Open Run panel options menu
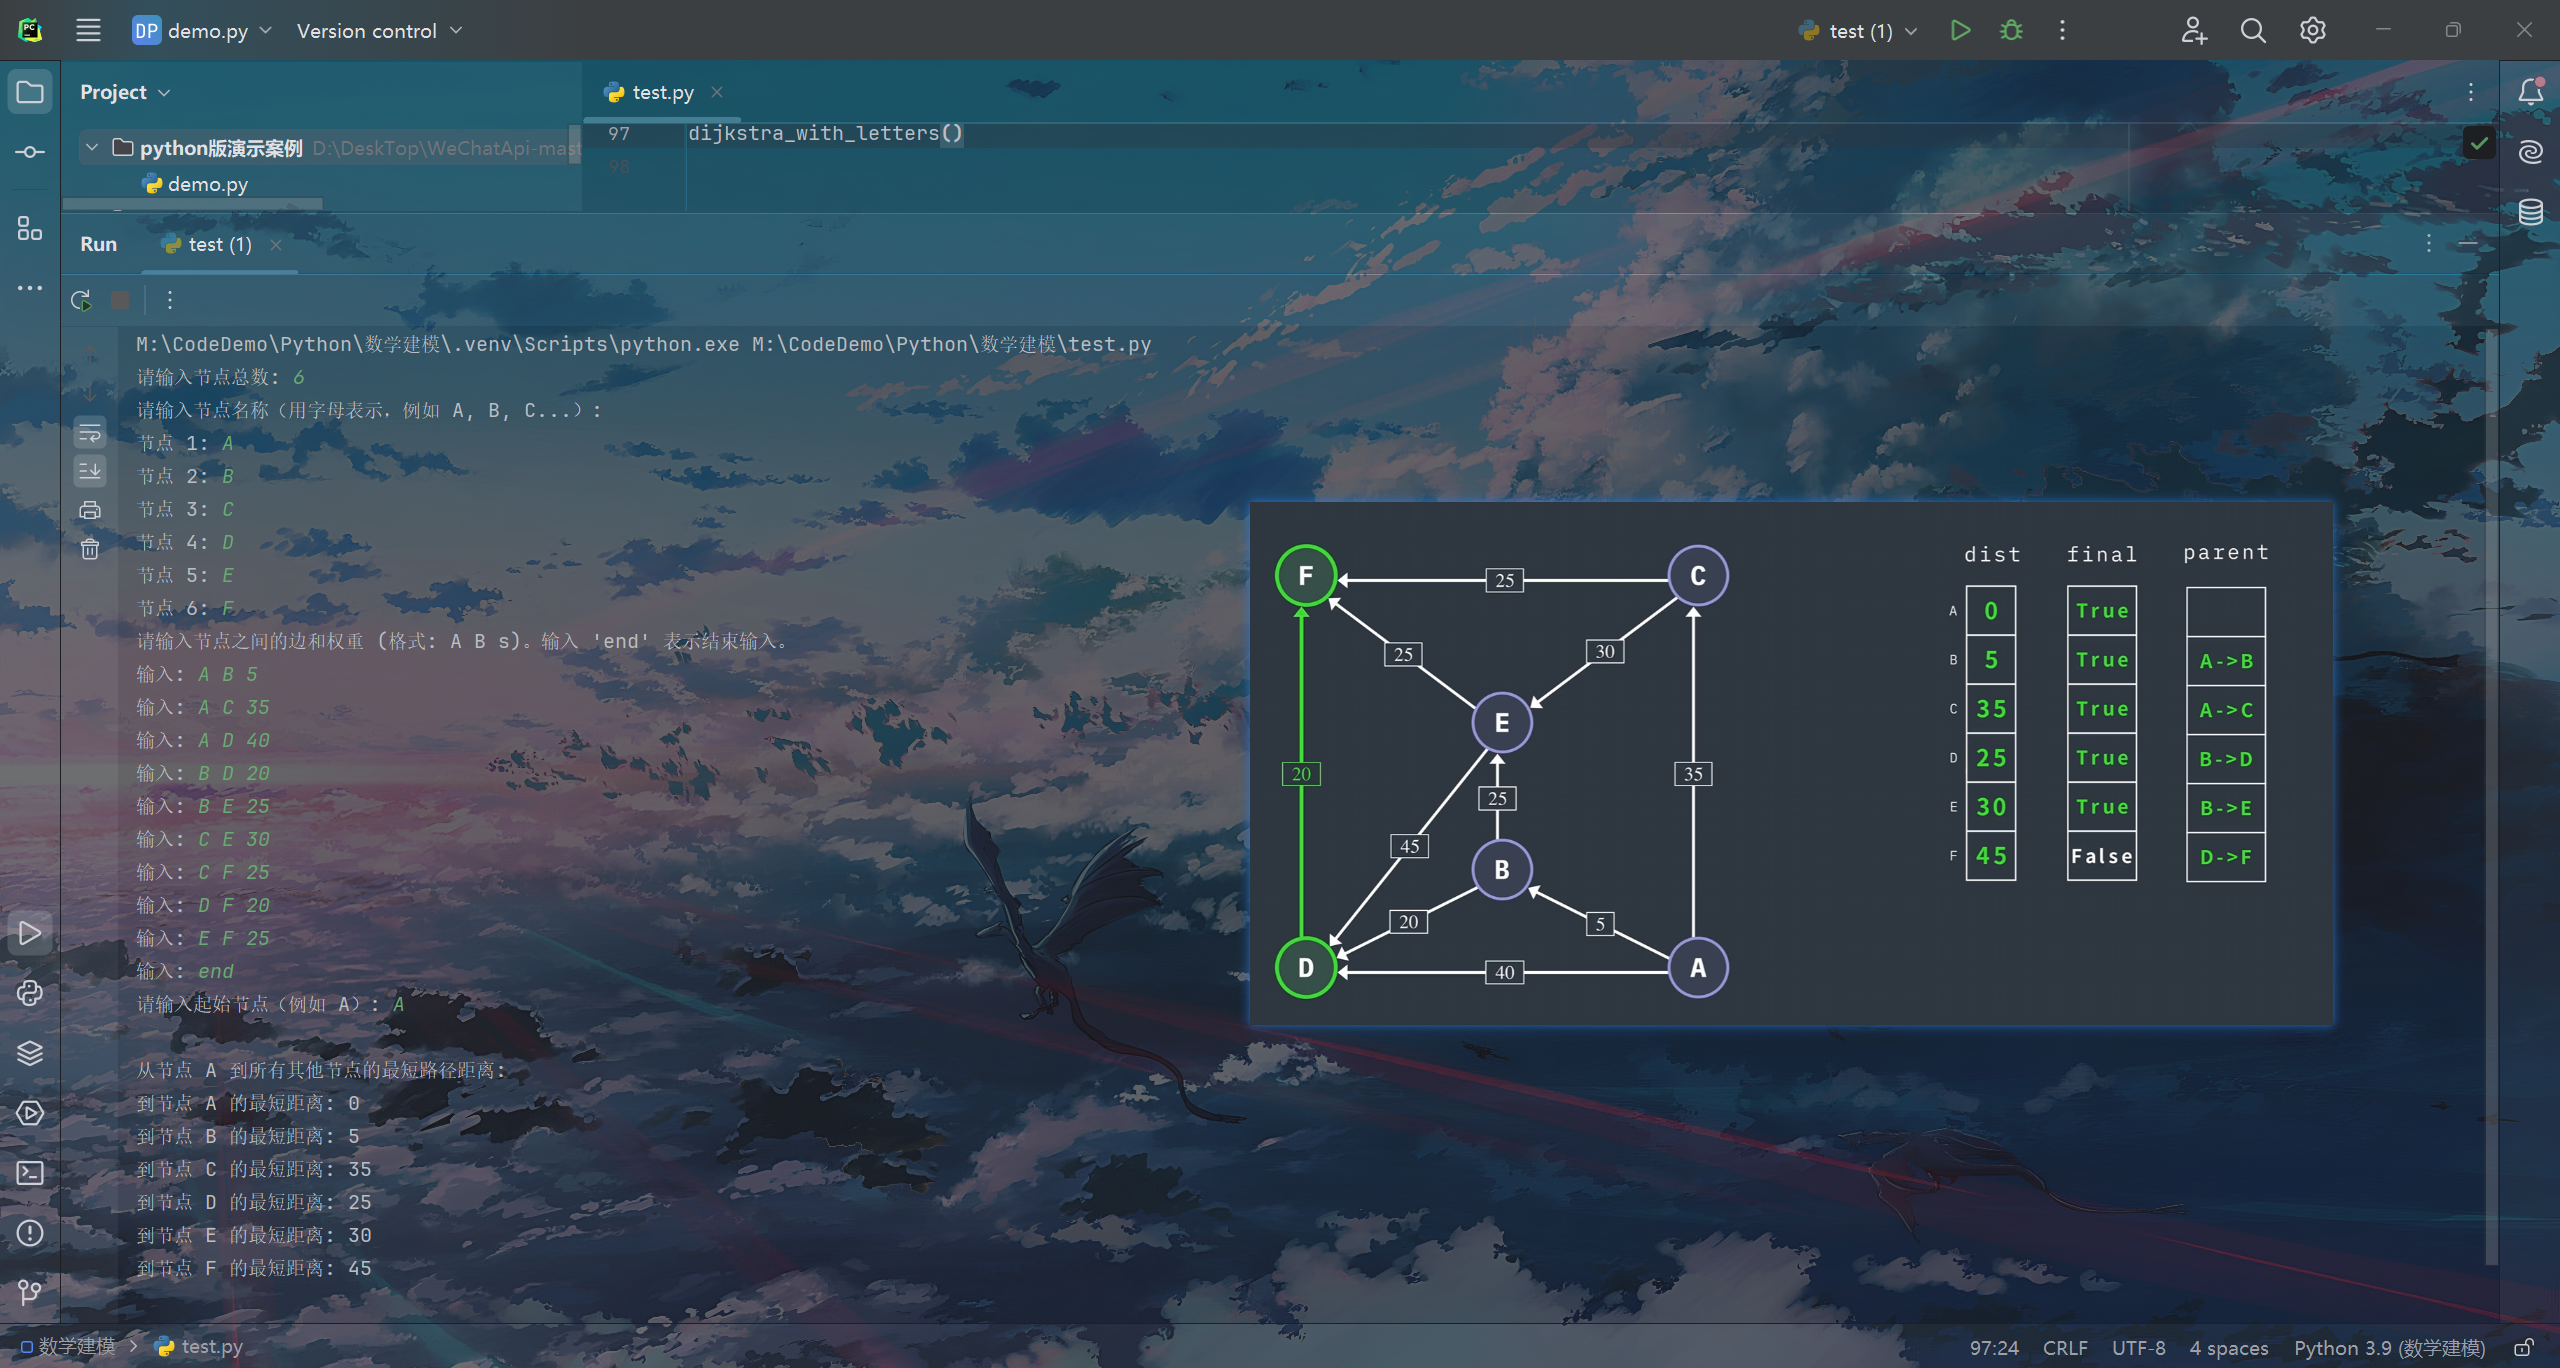Viewport: 2560px width, 1368px height. [2429, 243]
